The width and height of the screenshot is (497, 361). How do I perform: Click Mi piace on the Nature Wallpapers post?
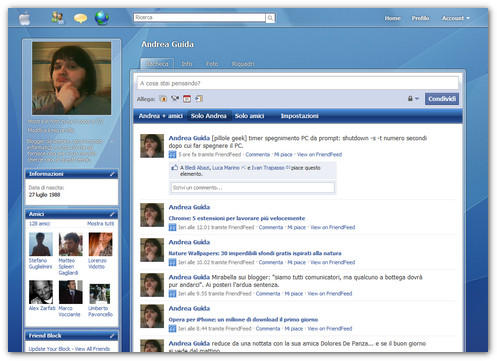(x=296, y=262)
